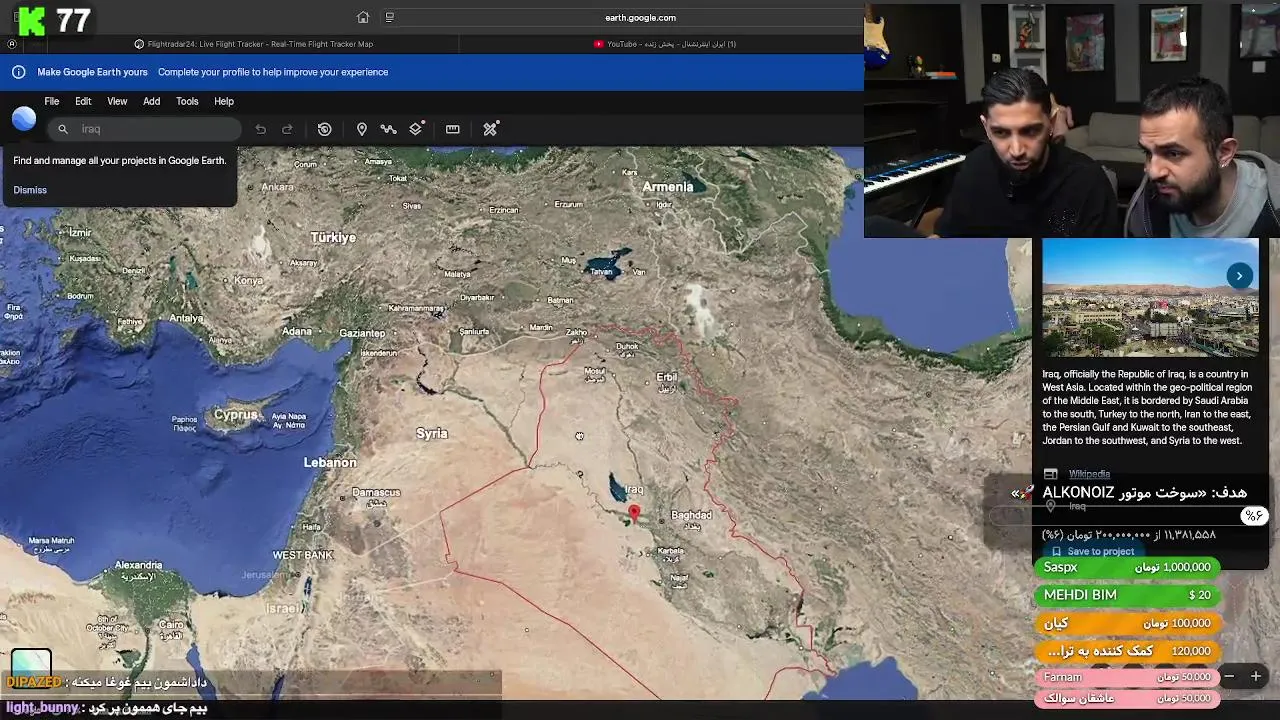The image size is (1280, 720).
Task: Open the Help menu
Action: tap(224, 101)
